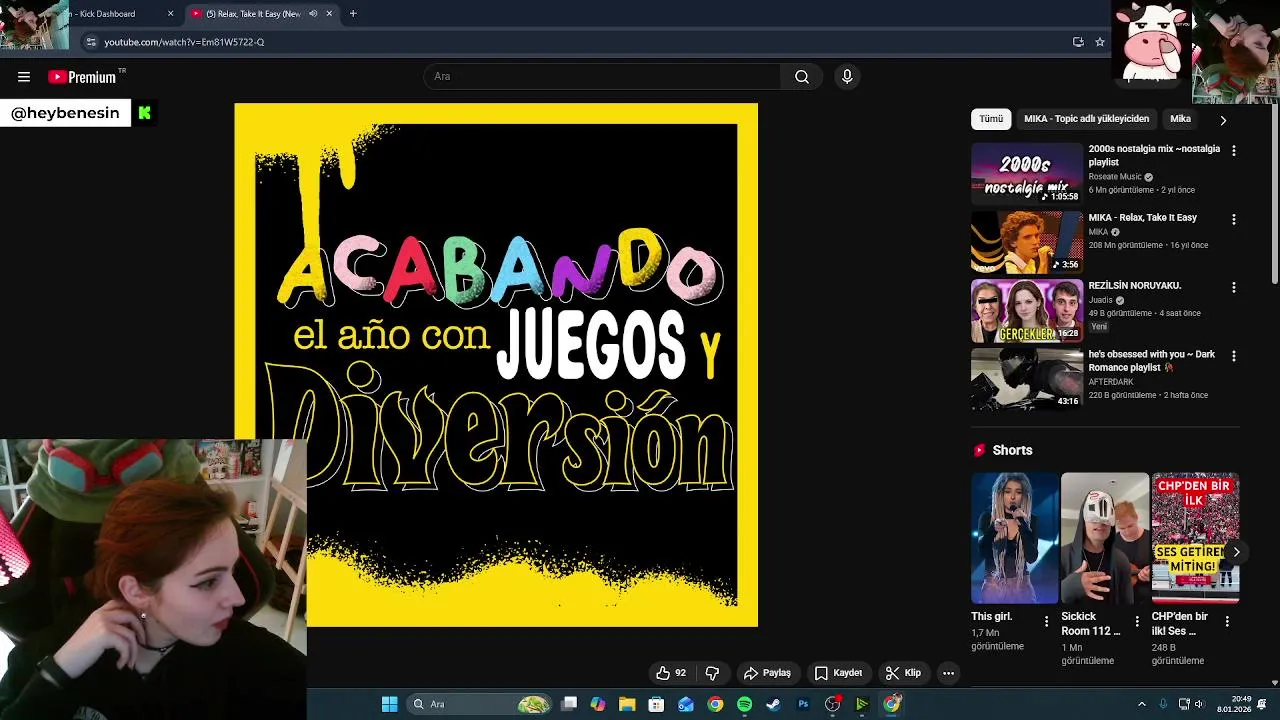Open options for Sickick Room 112 short
Screen dimensions: 1280x720
pyautogui.click(x=1136, y=621)
